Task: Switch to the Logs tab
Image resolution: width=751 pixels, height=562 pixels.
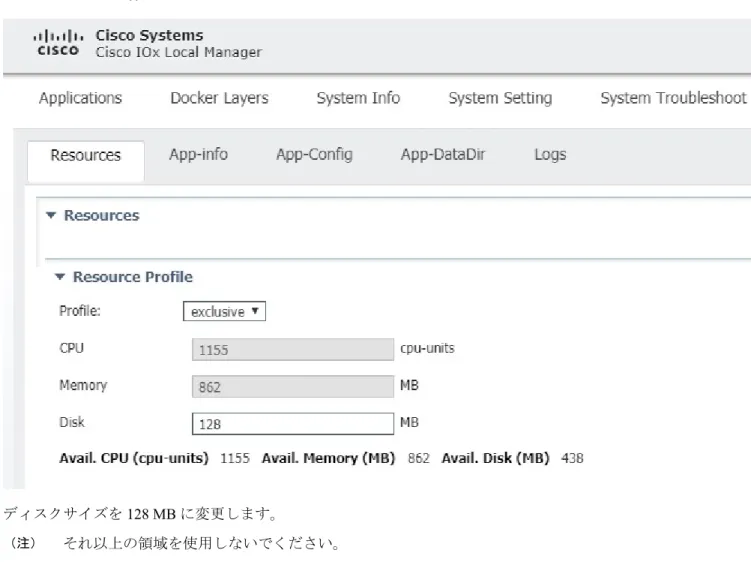Action: click(550, 154)
